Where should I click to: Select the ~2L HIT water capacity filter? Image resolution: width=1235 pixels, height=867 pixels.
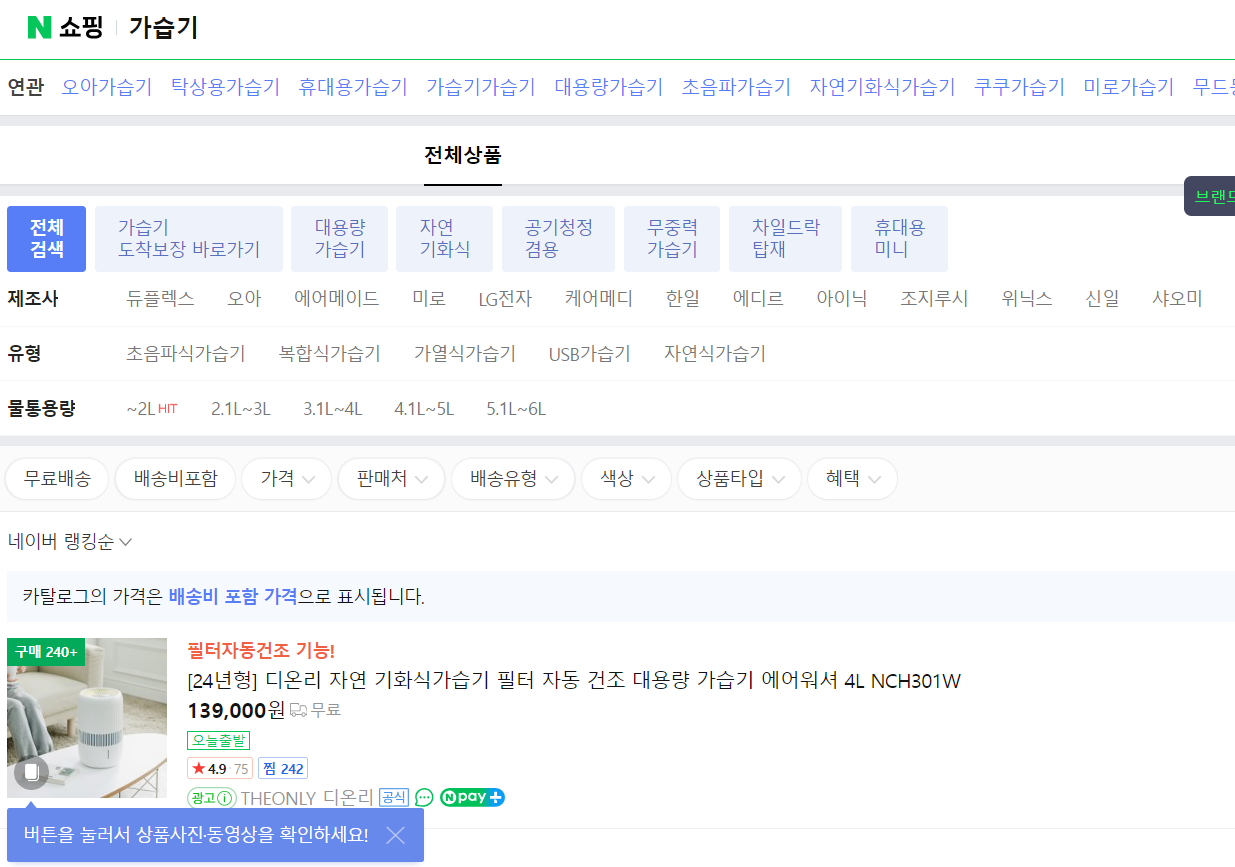152,408
